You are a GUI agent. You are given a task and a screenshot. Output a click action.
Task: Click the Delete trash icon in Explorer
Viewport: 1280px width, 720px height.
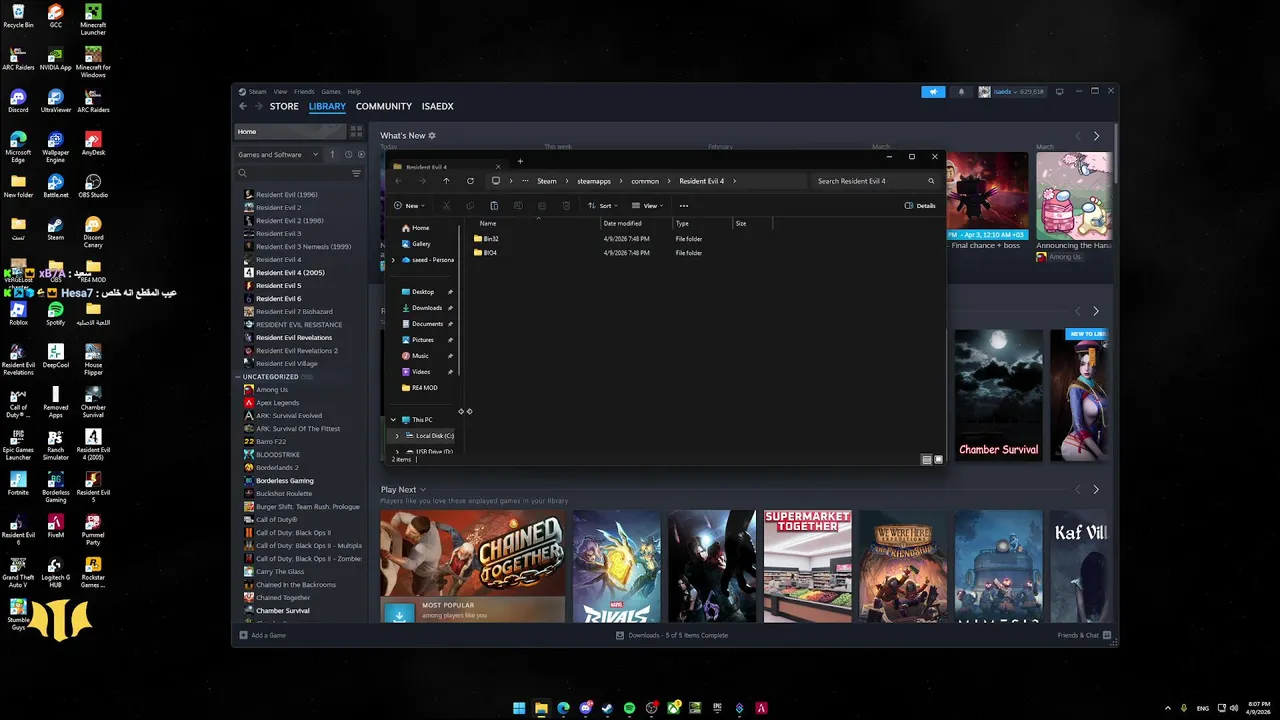click(566, 206)
